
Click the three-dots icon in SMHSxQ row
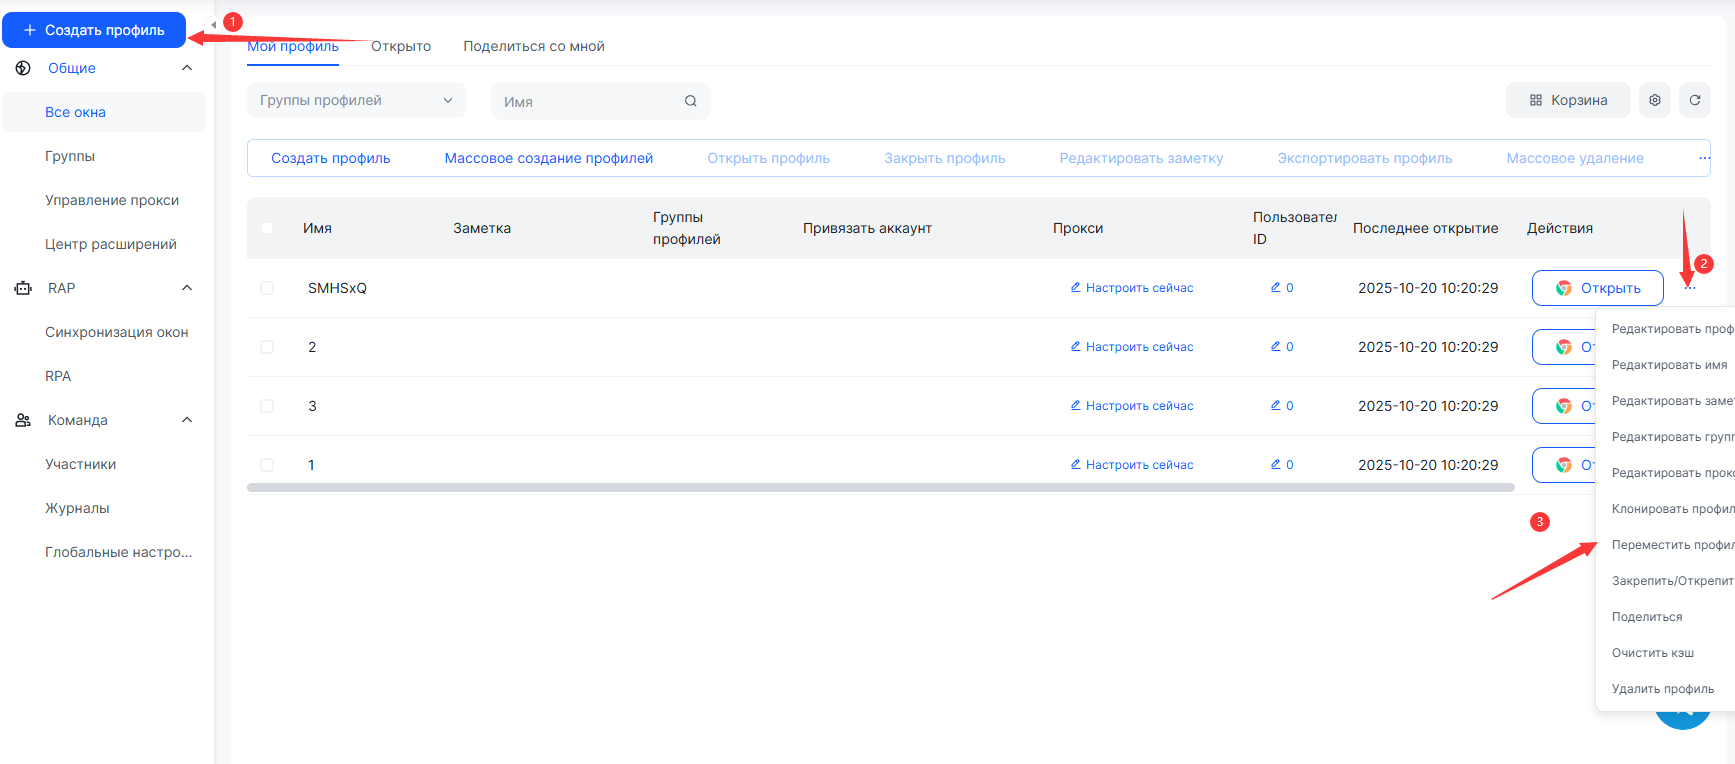point(1689,289)
